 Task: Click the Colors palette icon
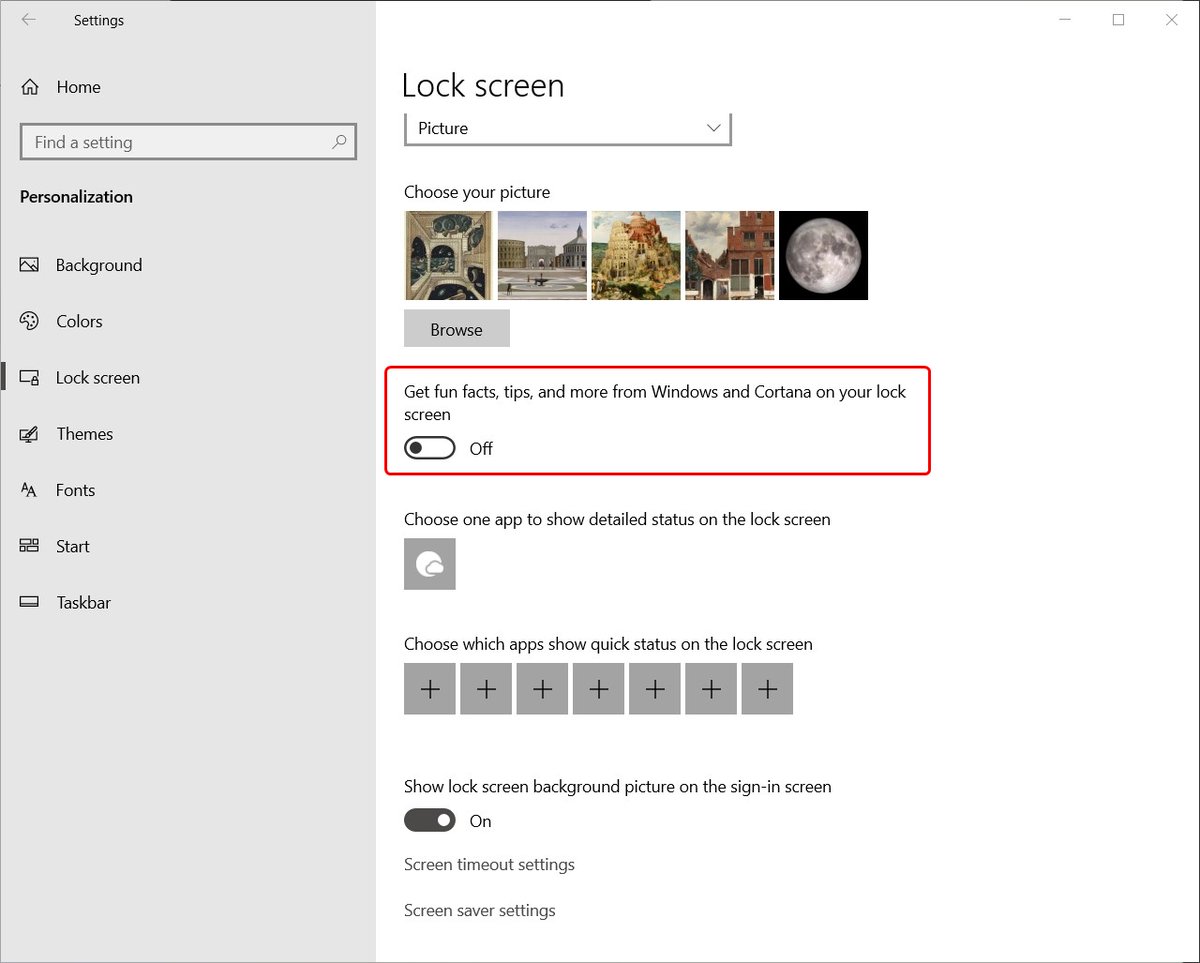tap(29, 321)
